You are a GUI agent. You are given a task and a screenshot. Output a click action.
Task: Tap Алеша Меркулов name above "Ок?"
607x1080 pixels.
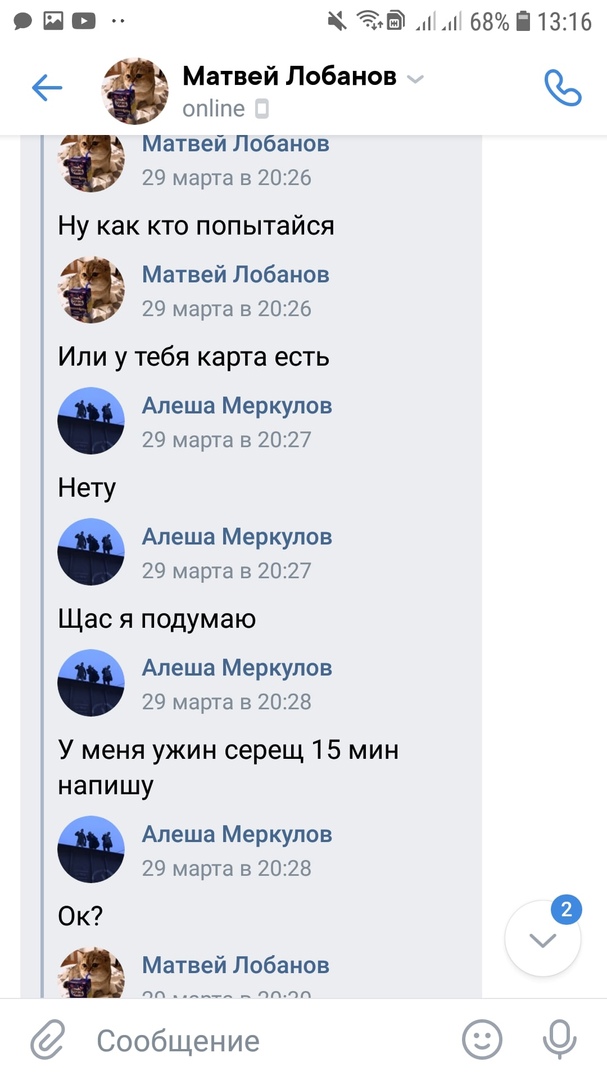(x=237, y=833)
